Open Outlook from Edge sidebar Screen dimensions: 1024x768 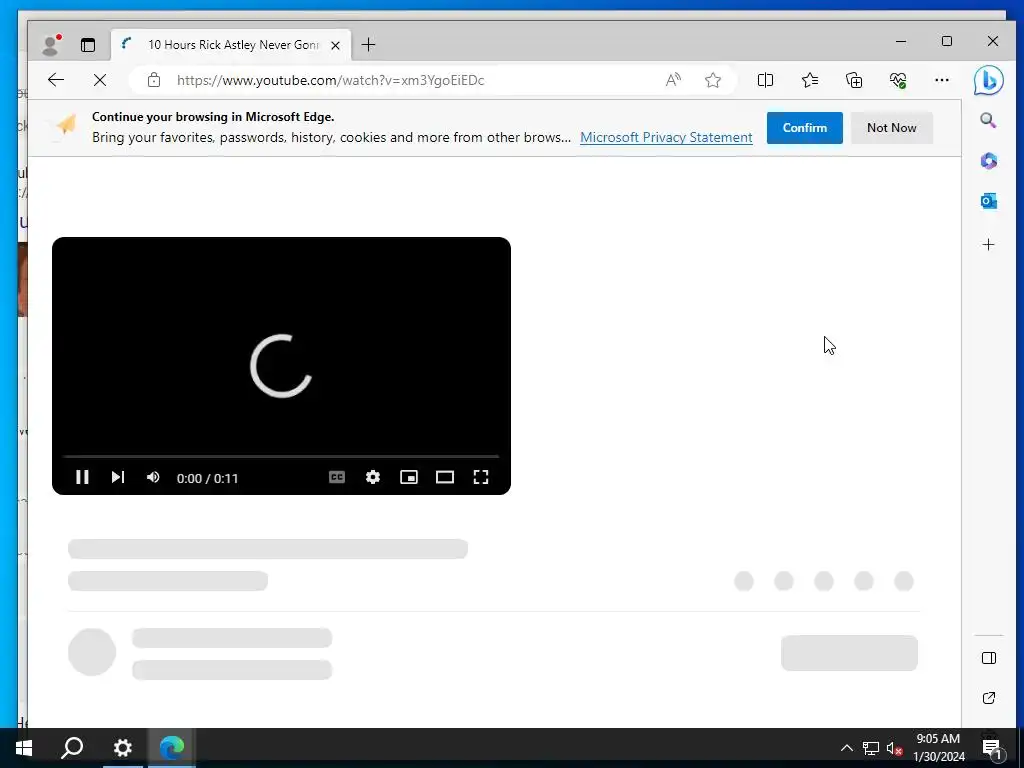pyautogui.click(x=989, y=201)
